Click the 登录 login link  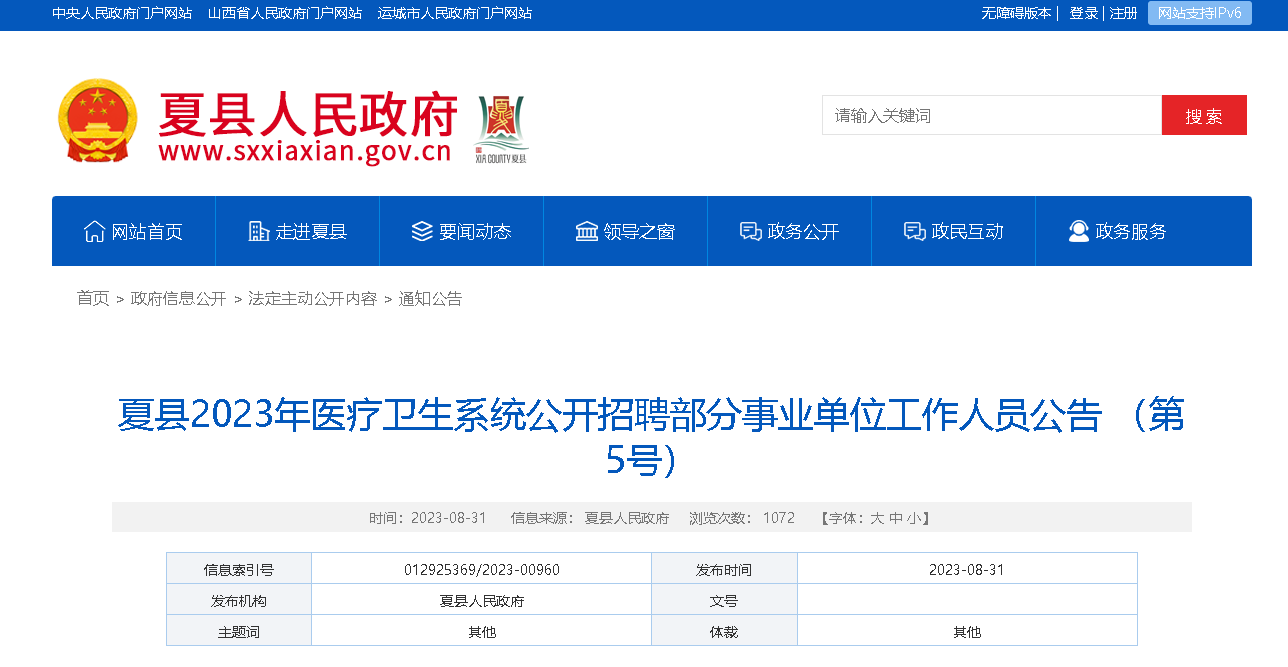(1084, 13)
